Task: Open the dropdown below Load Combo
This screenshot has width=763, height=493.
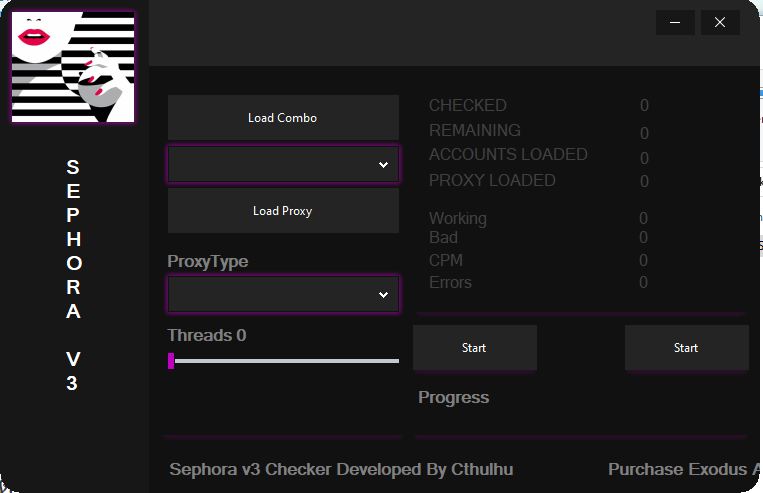Action: 283,165
